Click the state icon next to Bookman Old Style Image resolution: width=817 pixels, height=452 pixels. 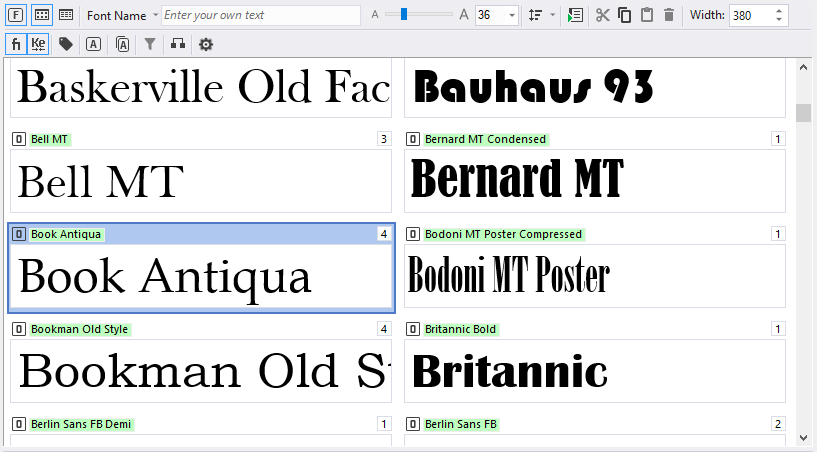19,329
